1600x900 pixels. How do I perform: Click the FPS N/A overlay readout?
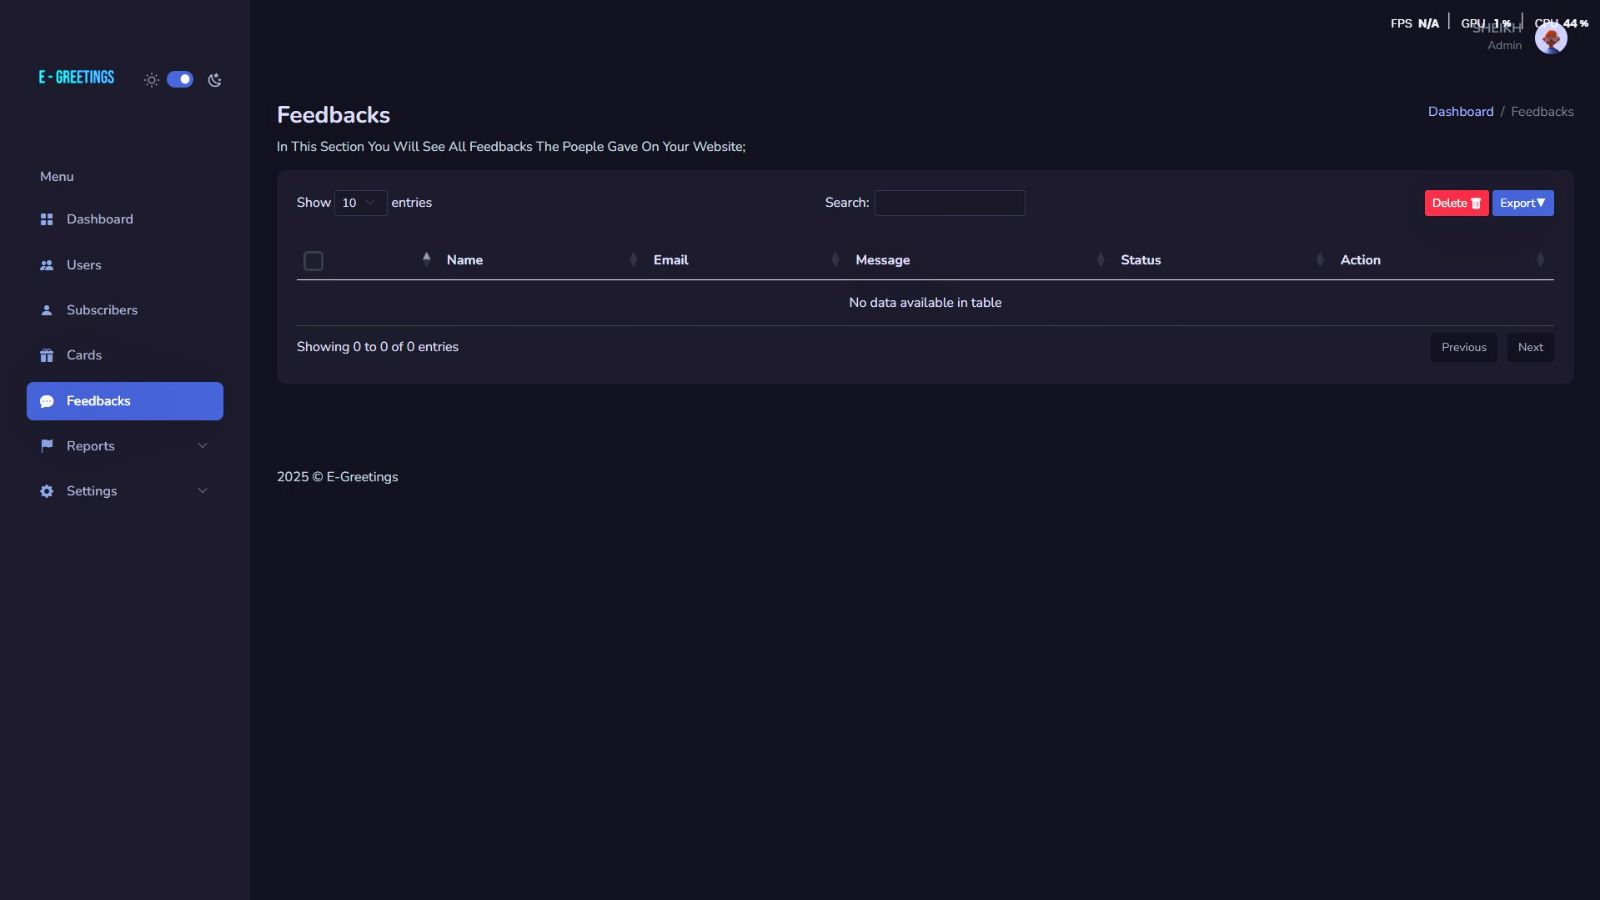coord(1414,23)
